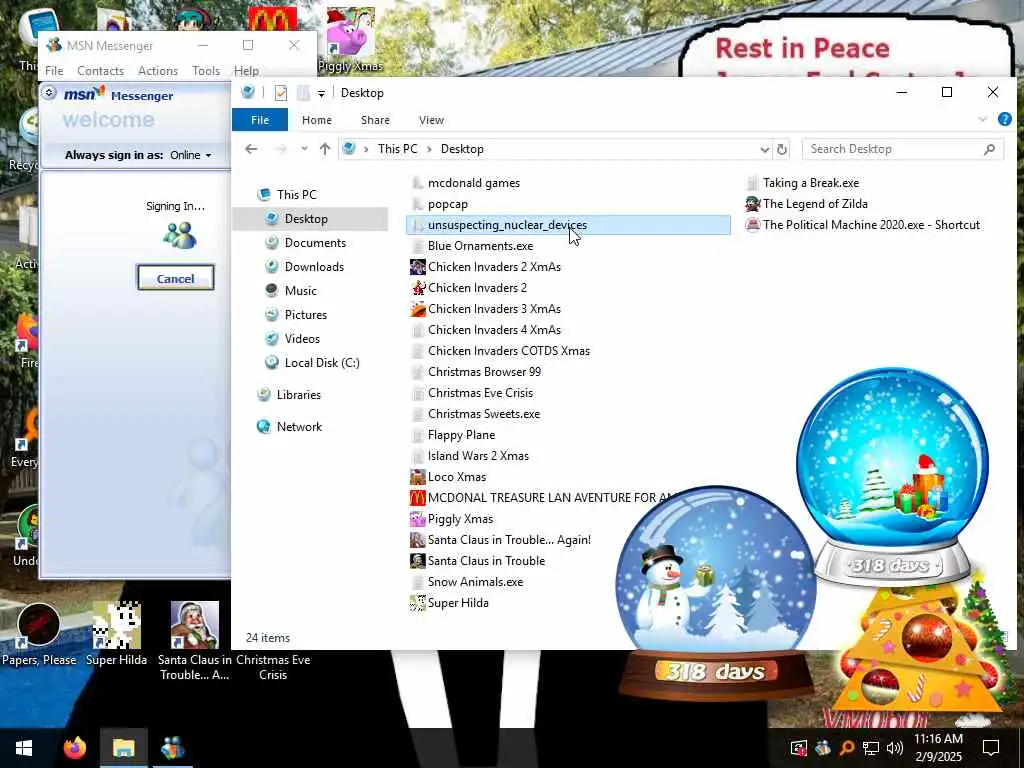Image resolution: width=1024 pixels, height=768 pixels.
Task: Click the Explorer help question mark icon
Action: click(x=1004, y=119)
